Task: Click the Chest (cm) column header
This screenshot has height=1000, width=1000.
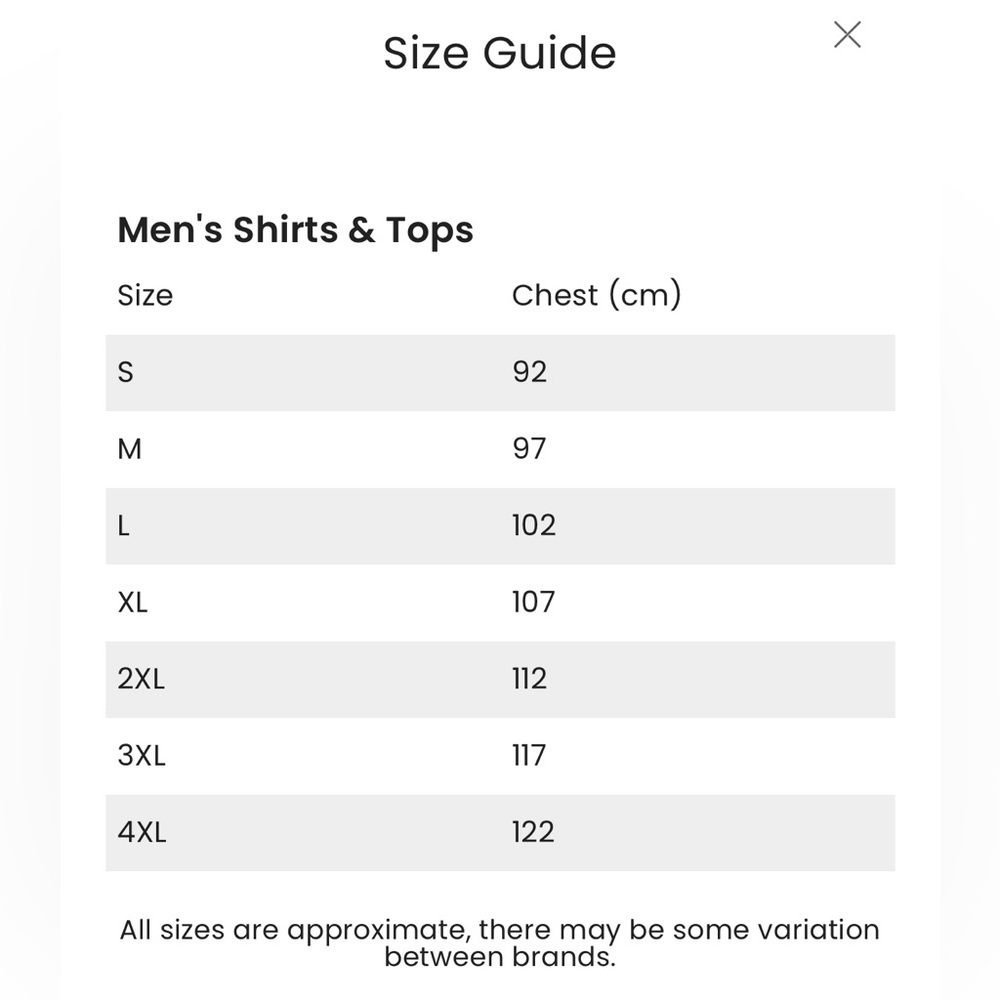Action: [x=596, y=295]
